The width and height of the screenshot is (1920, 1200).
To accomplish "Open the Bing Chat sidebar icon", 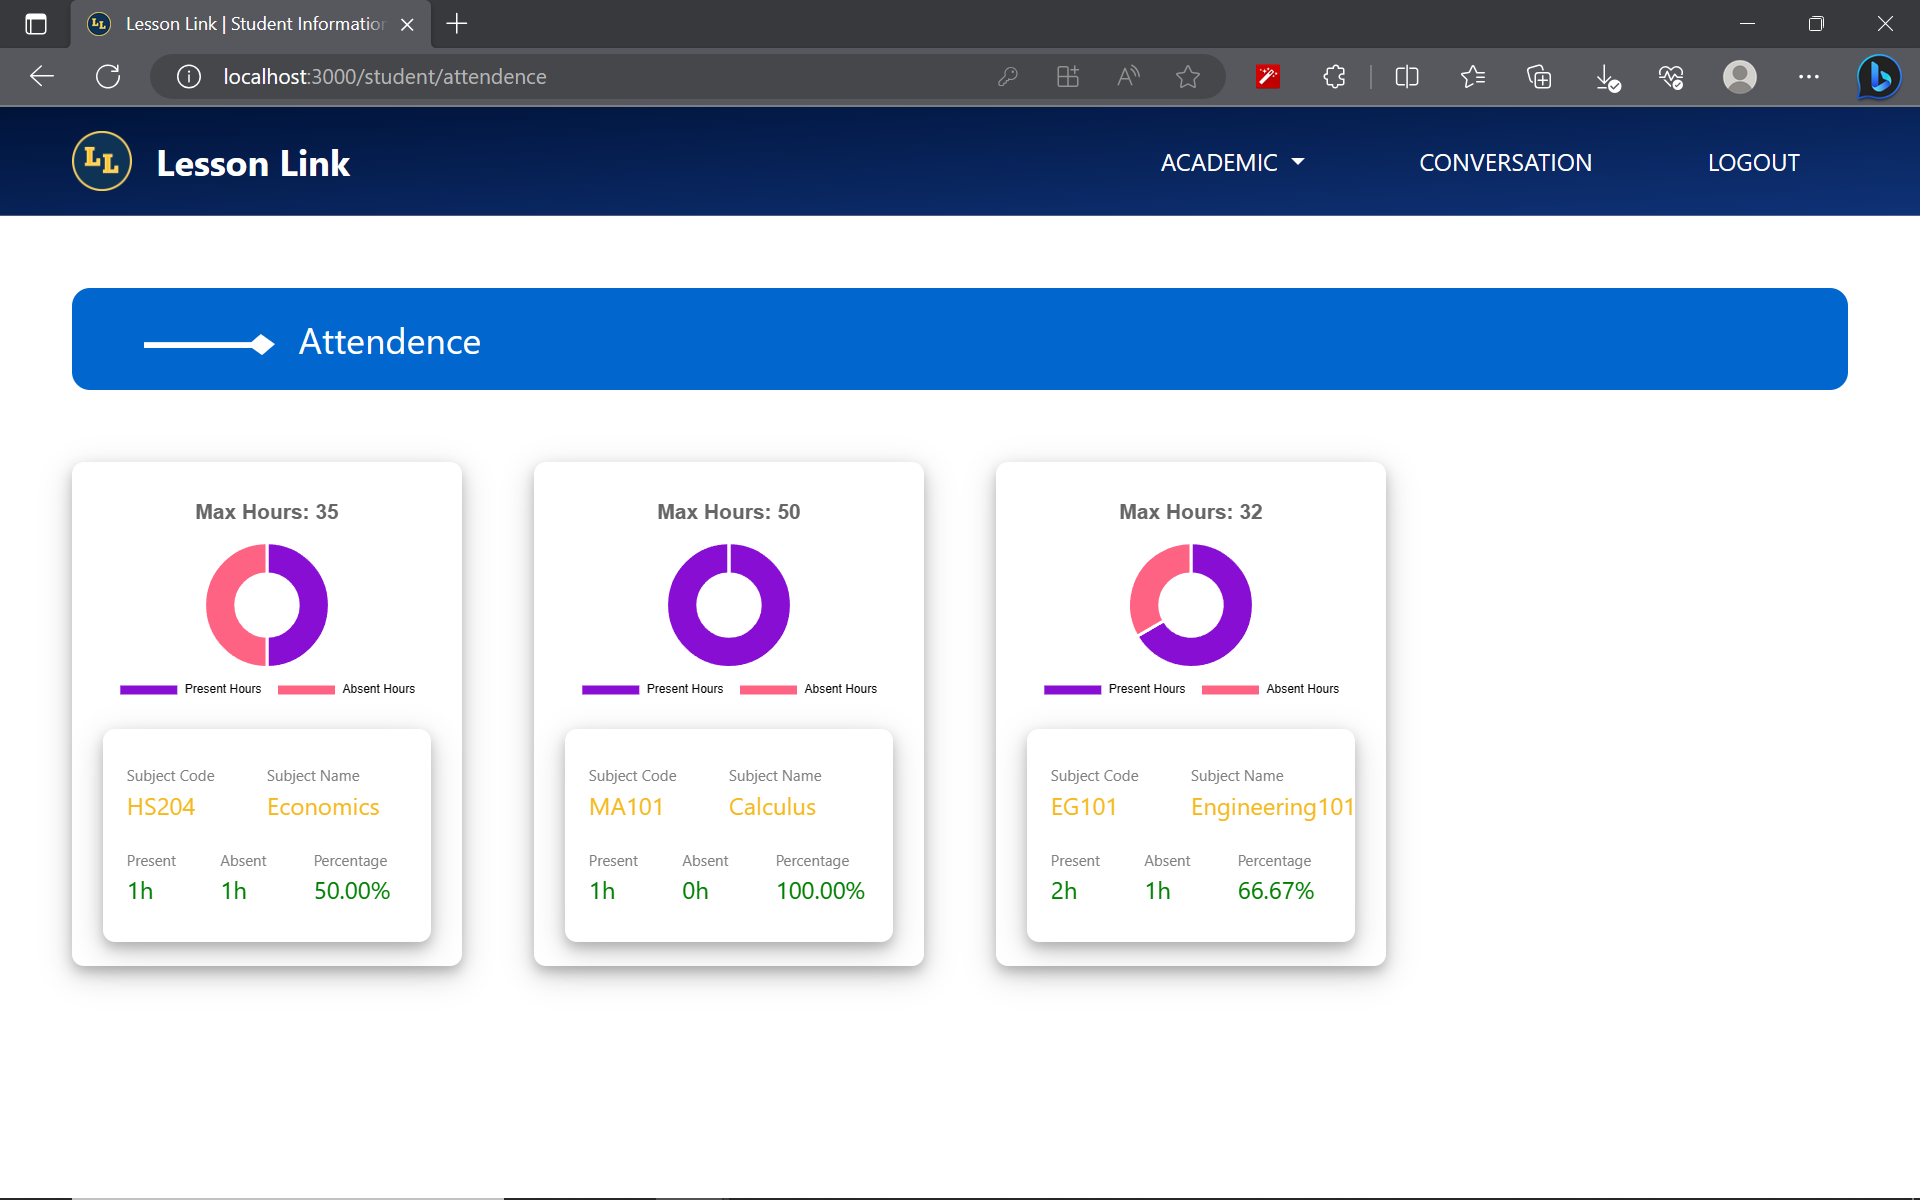I will 1878,77.
